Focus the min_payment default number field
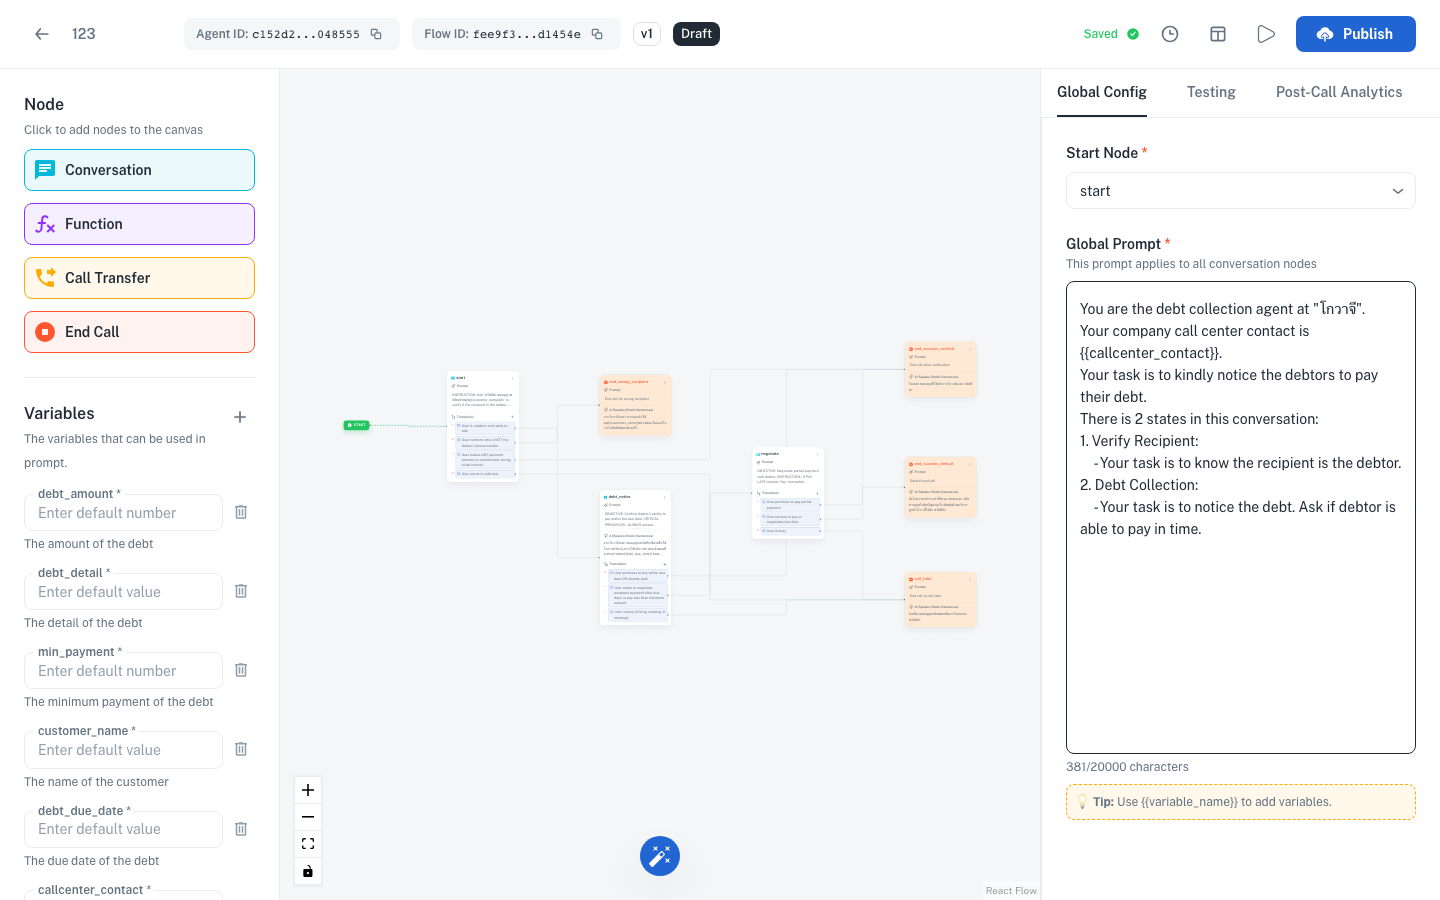Viewport: 1440px width, 900px height. click(x=123, y=671)
